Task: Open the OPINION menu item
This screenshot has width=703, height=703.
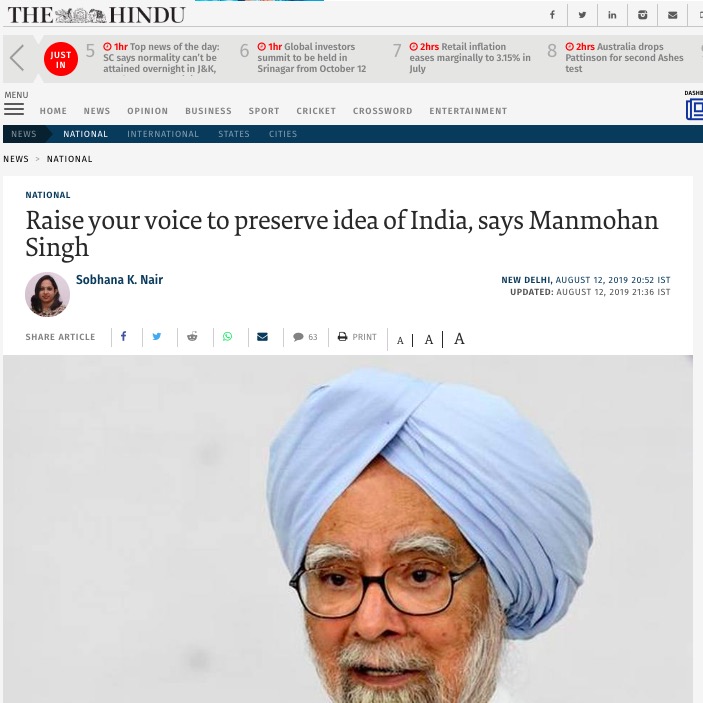Action: pyautogui.click(x=148, y=111)
